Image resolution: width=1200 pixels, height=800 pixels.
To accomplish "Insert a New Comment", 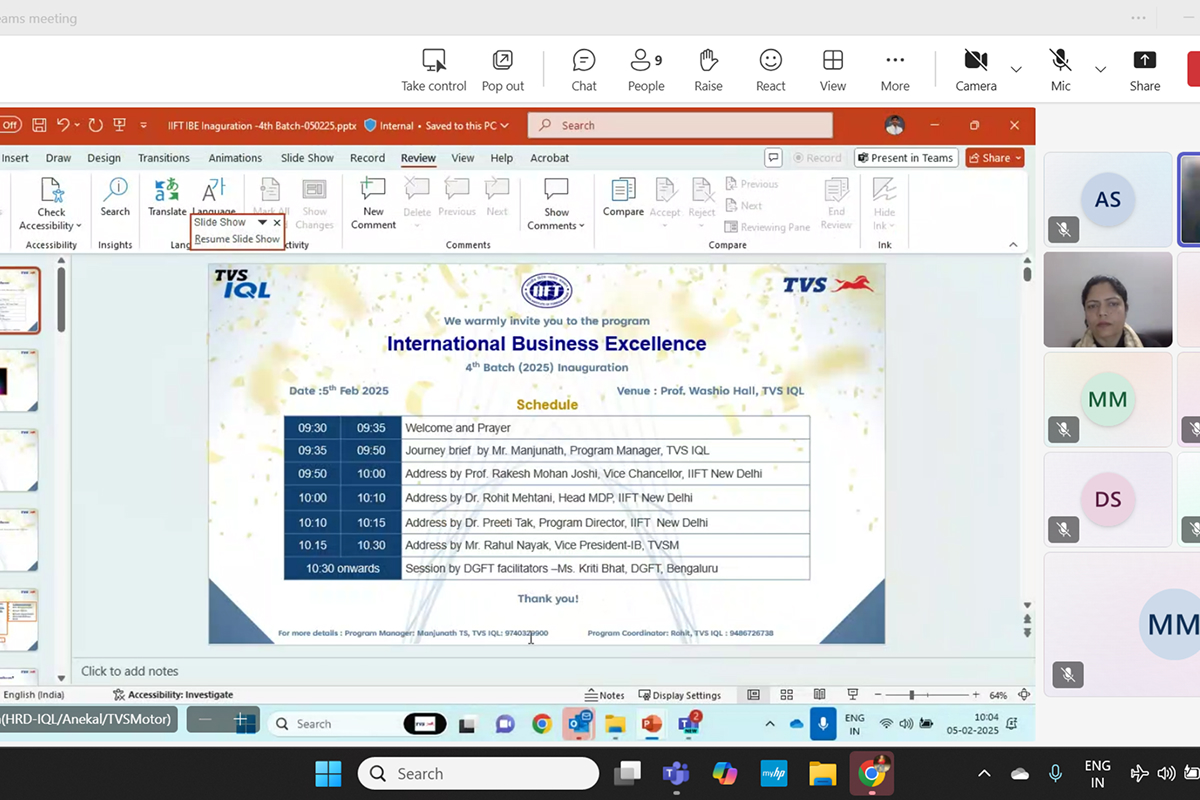I will [373, 204].
